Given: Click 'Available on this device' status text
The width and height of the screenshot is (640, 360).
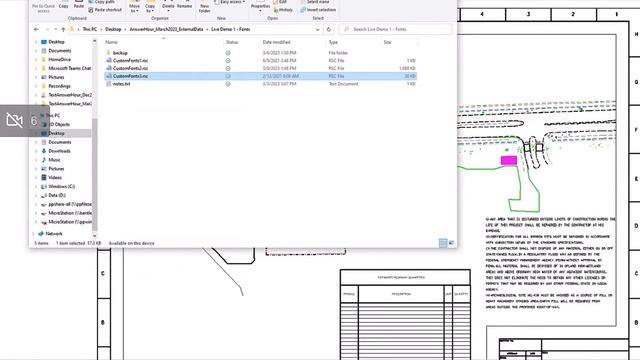Looking at the screenshot, I should [131, 243].
